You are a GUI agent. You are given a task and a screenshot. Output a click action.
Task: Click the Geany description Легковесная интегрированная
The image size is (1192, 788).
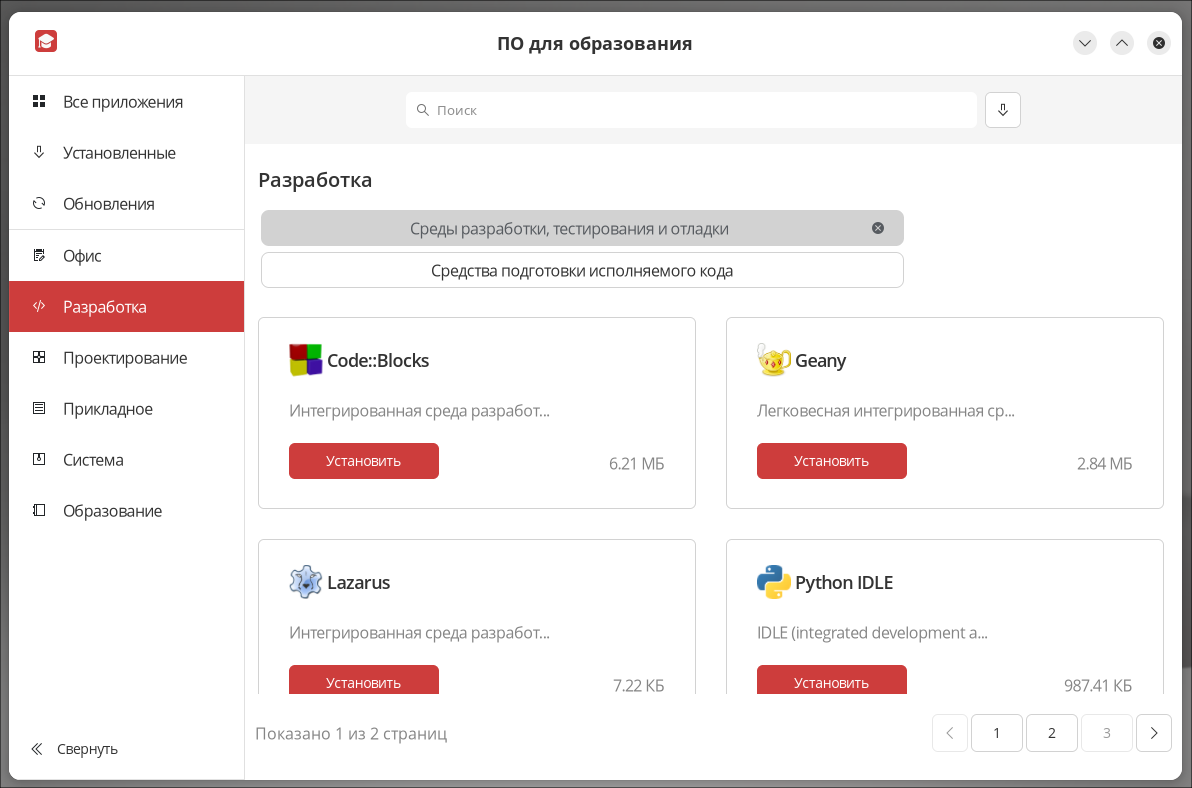pos(886,410)
